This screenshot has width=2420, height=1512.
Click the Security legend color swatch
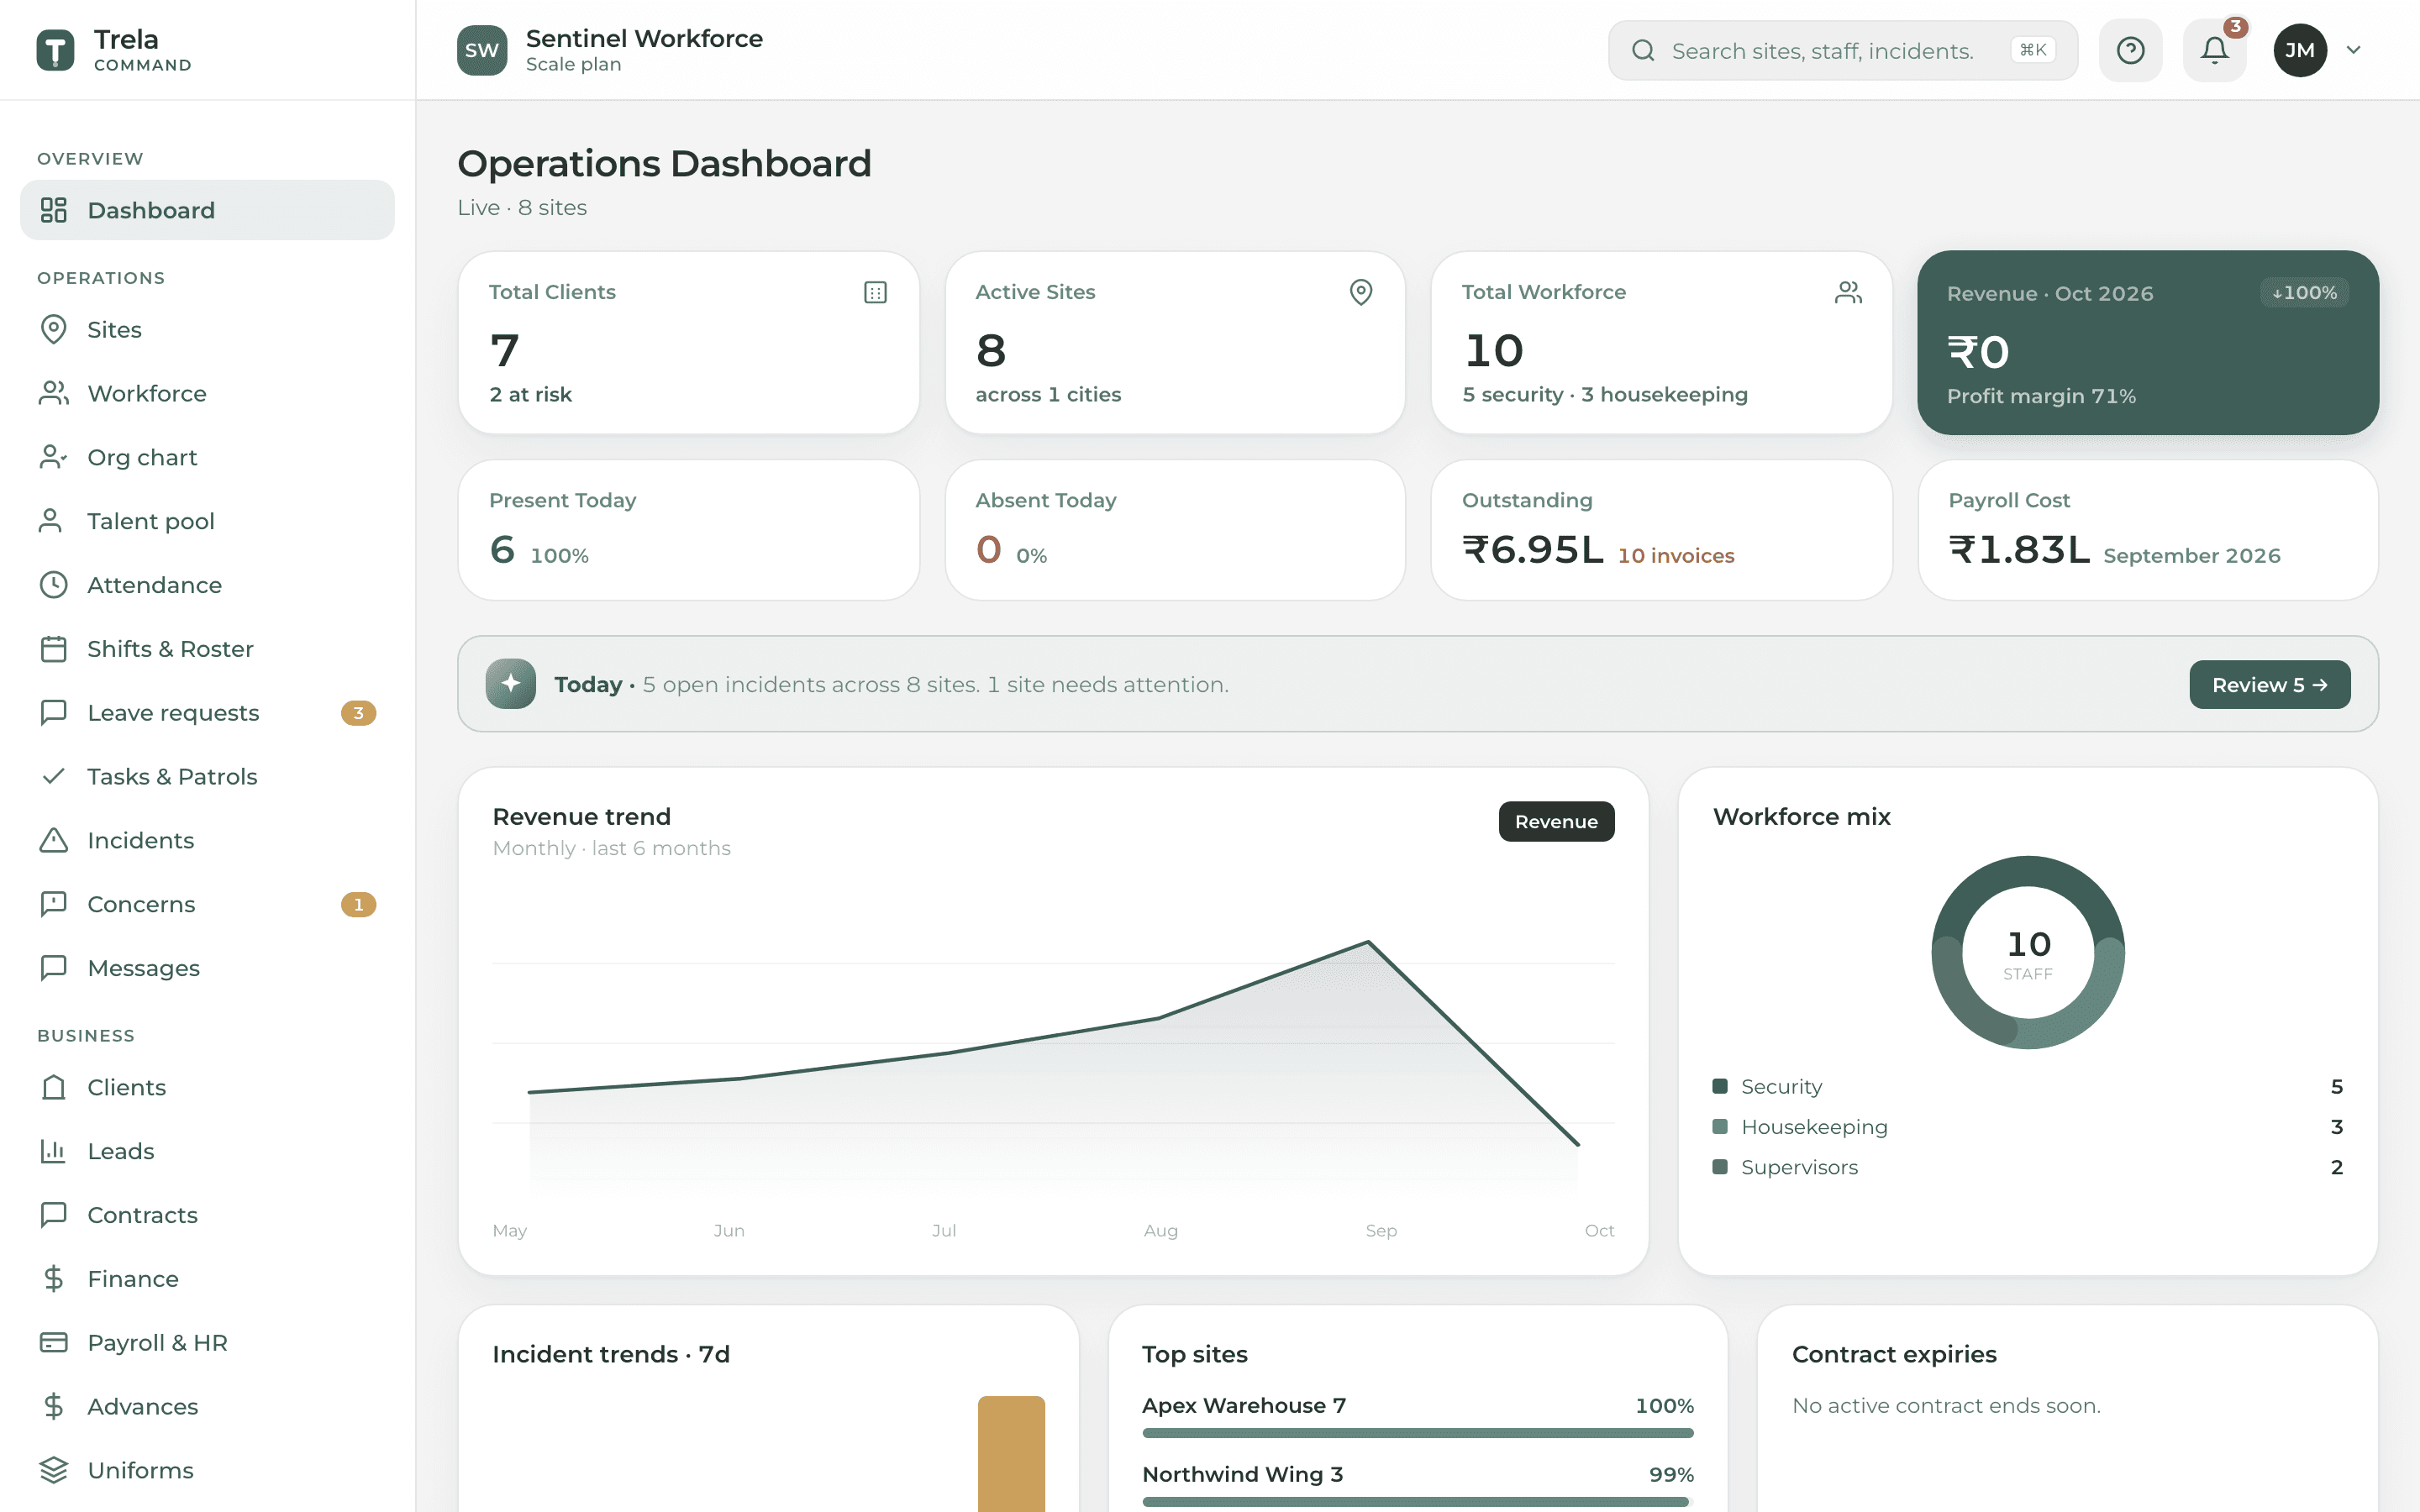click(x=1720, y=1086)
